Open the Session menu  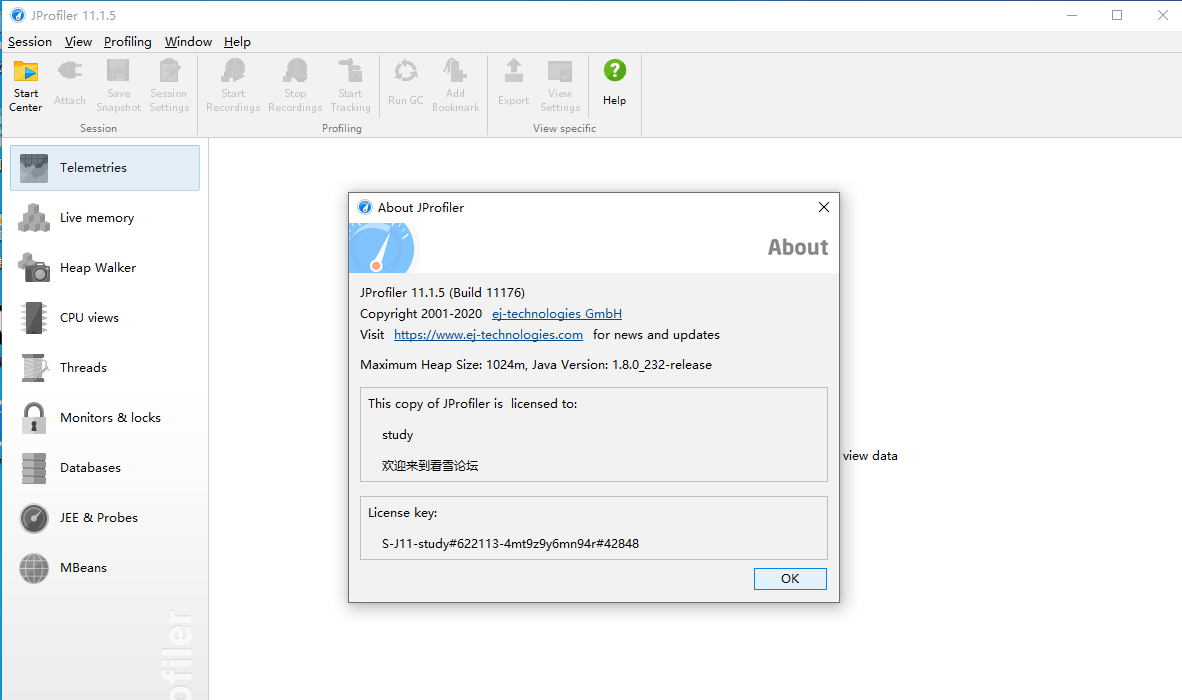[x=30, y=42]
